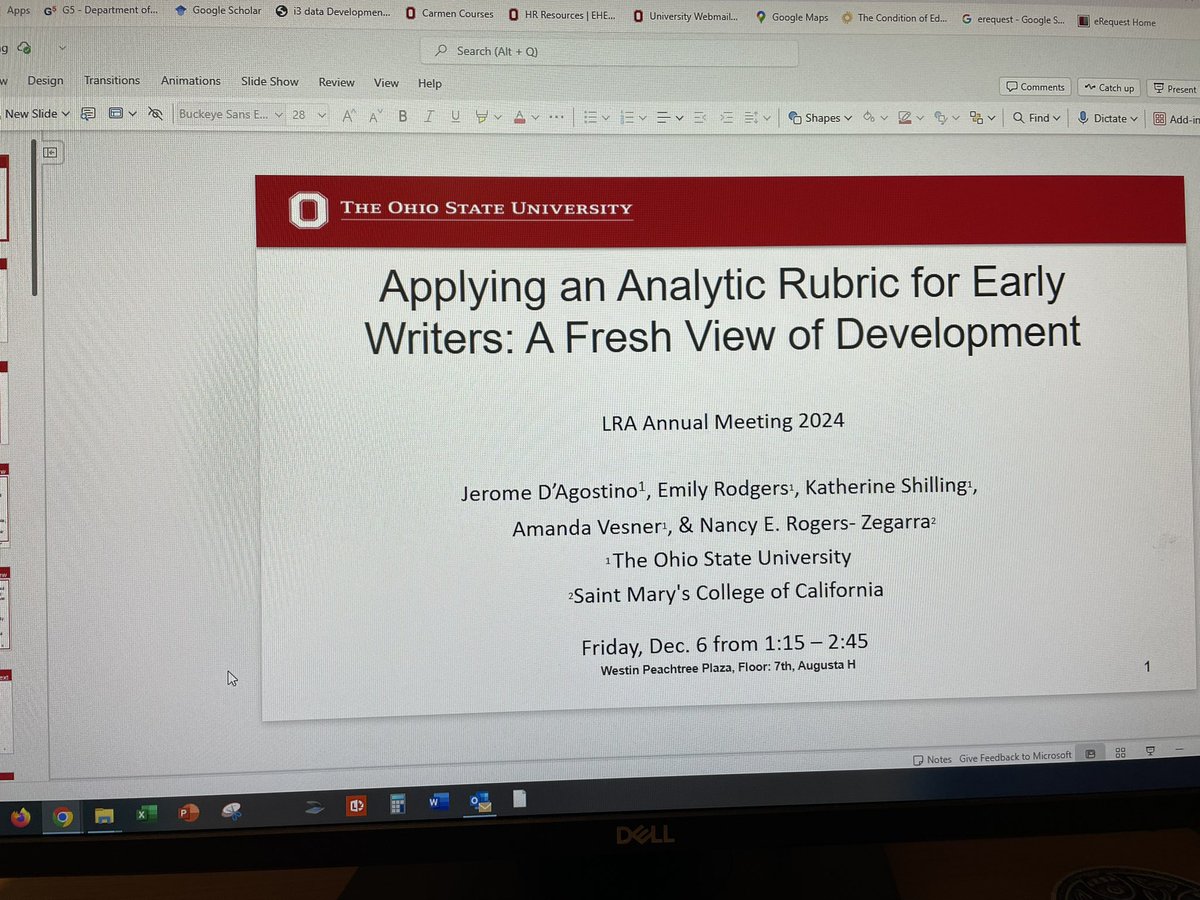Expand the New Slide dropdown arrow
1200x900 pixels.
[65, 114]
